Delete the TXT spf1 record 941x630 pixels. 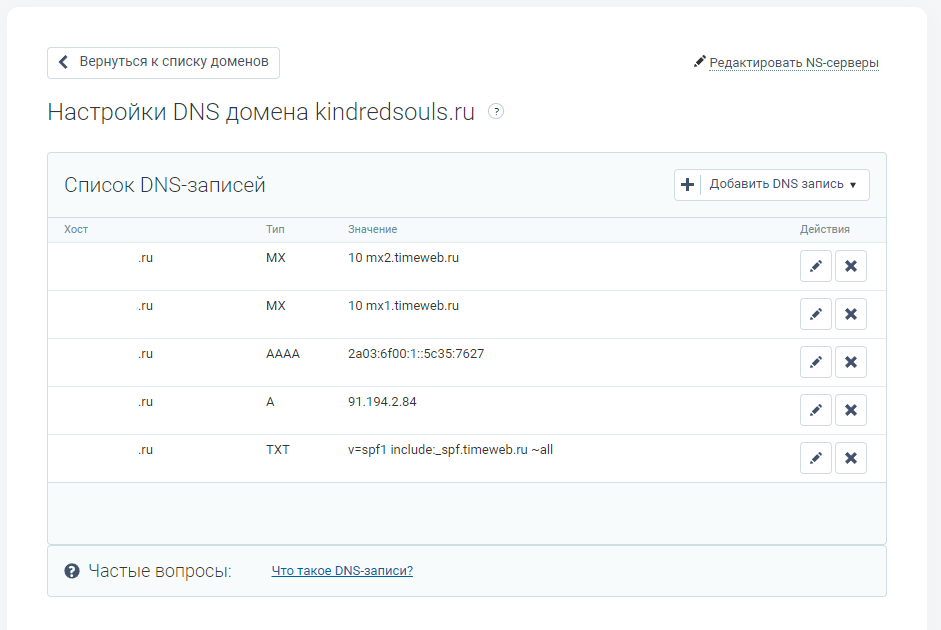pos(851,458)
